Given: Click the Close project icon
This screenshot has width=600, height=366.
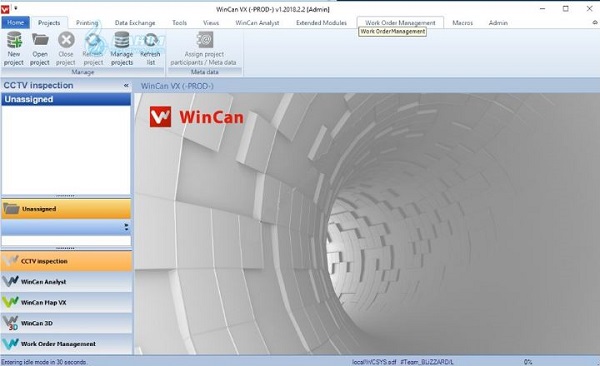Looking at the screenshot, I should point(66,40).
